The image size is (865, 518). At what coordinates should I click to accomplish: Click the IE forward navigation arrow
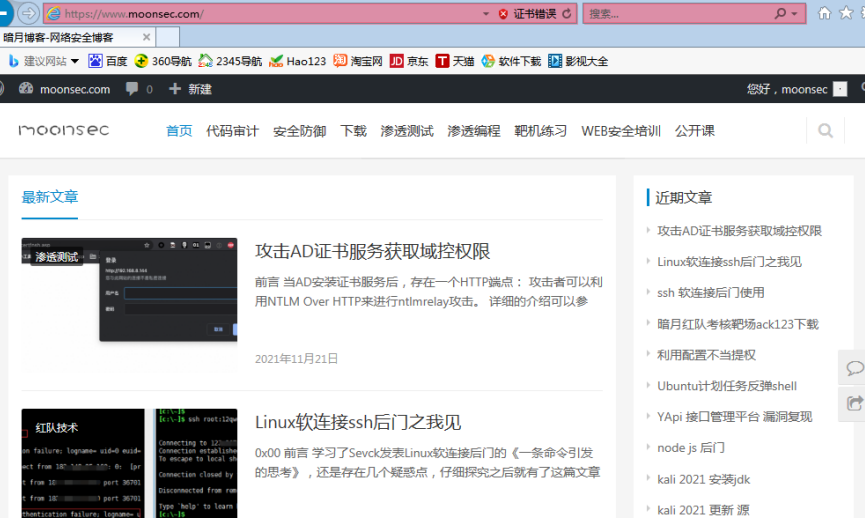tap(29, 14)
